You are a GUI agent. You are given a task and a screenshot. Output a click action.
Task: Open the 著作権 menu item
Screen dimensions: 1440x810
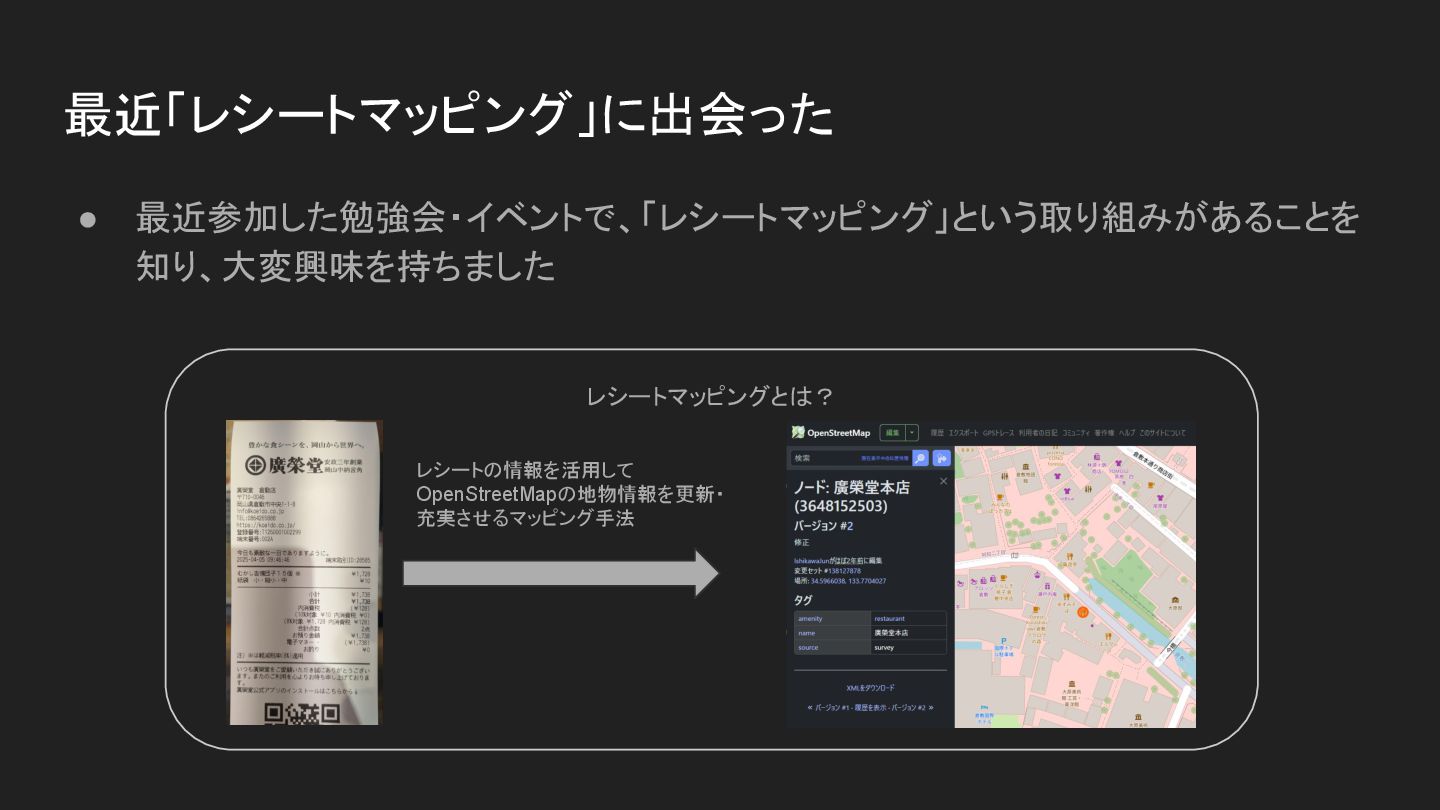1104,433
